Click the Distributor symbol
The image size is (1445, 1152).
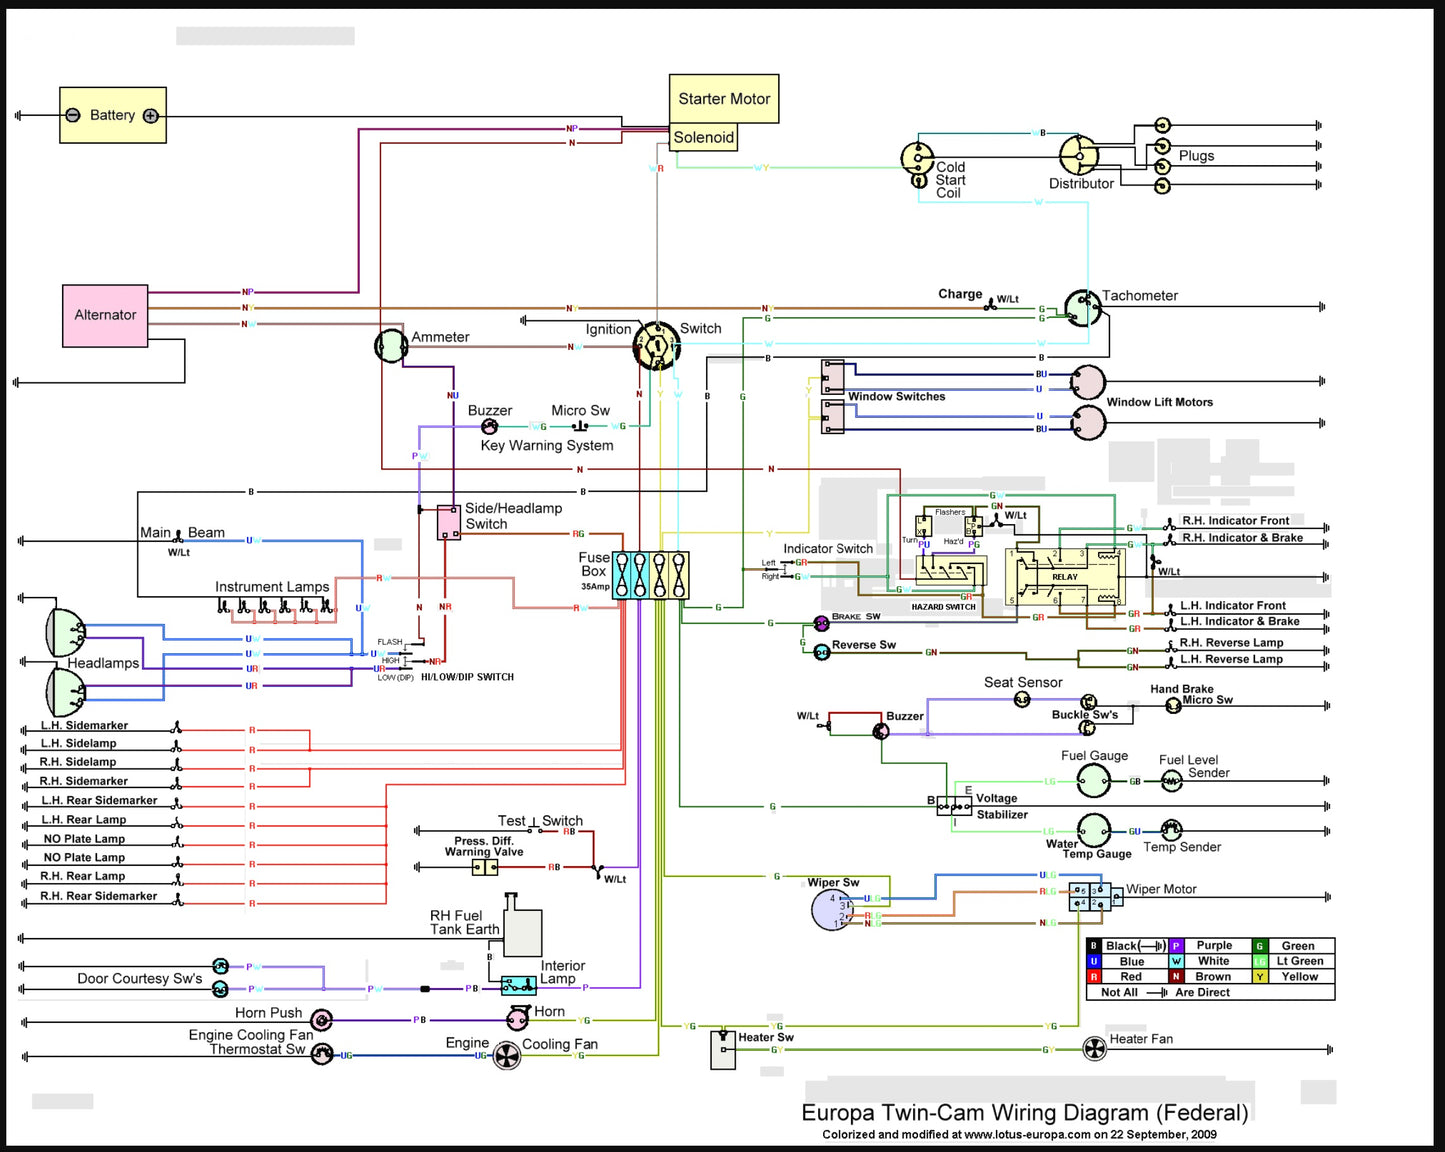1079,155
